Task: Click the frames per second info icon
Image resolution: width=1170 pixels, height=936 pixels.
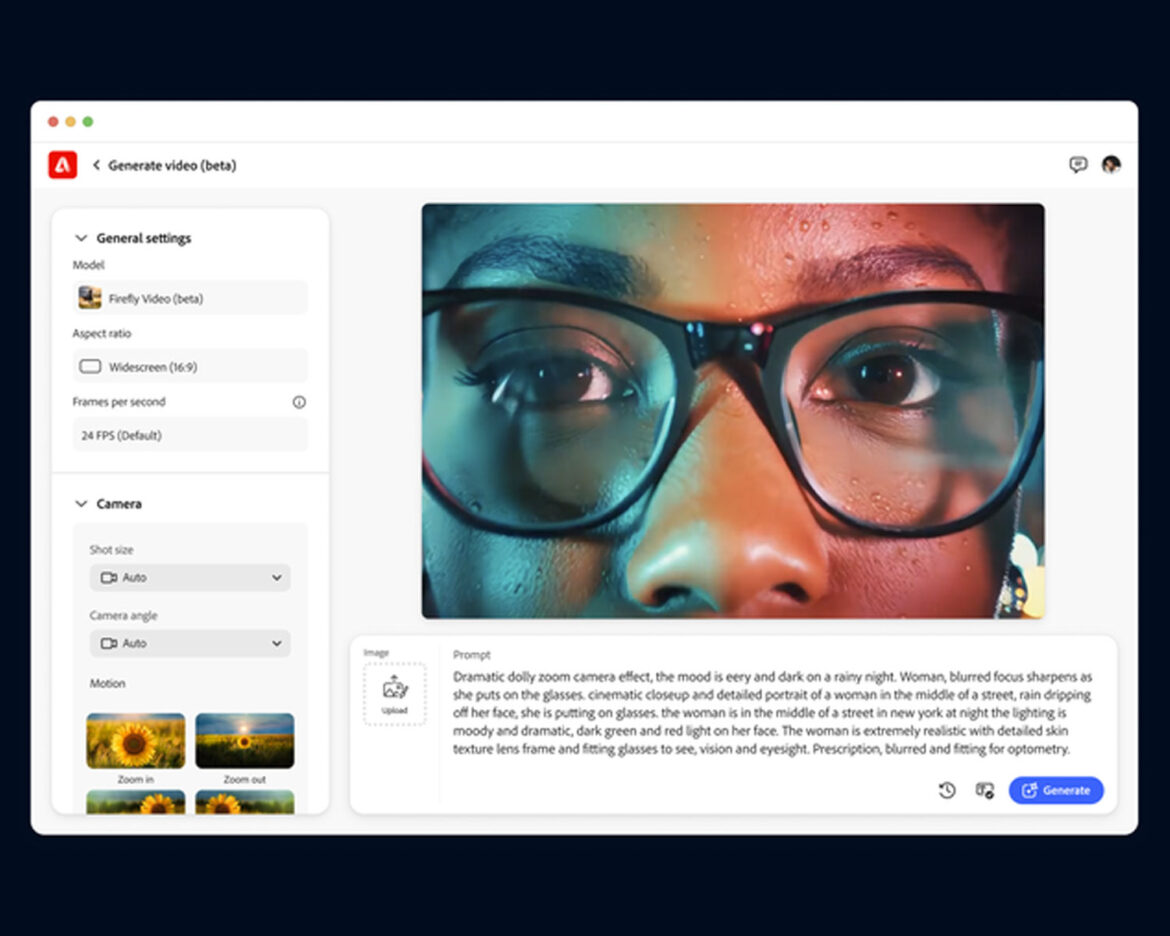Action: pyautogui.click(x=299, y=402)
